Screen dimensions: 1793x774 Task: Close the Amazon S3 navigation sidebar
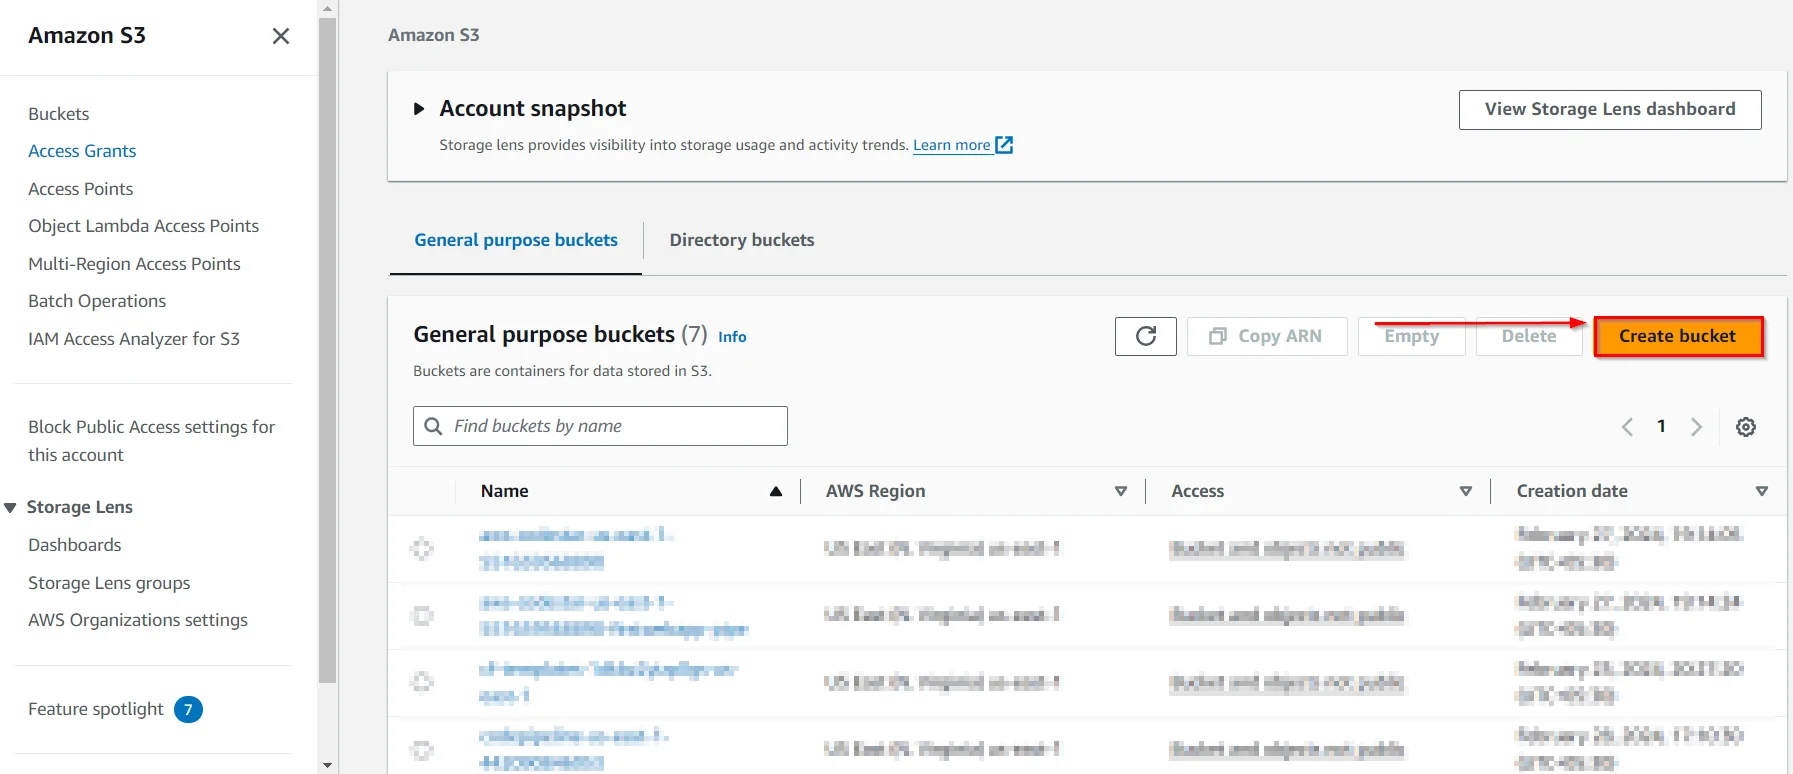tap(281, 36)
